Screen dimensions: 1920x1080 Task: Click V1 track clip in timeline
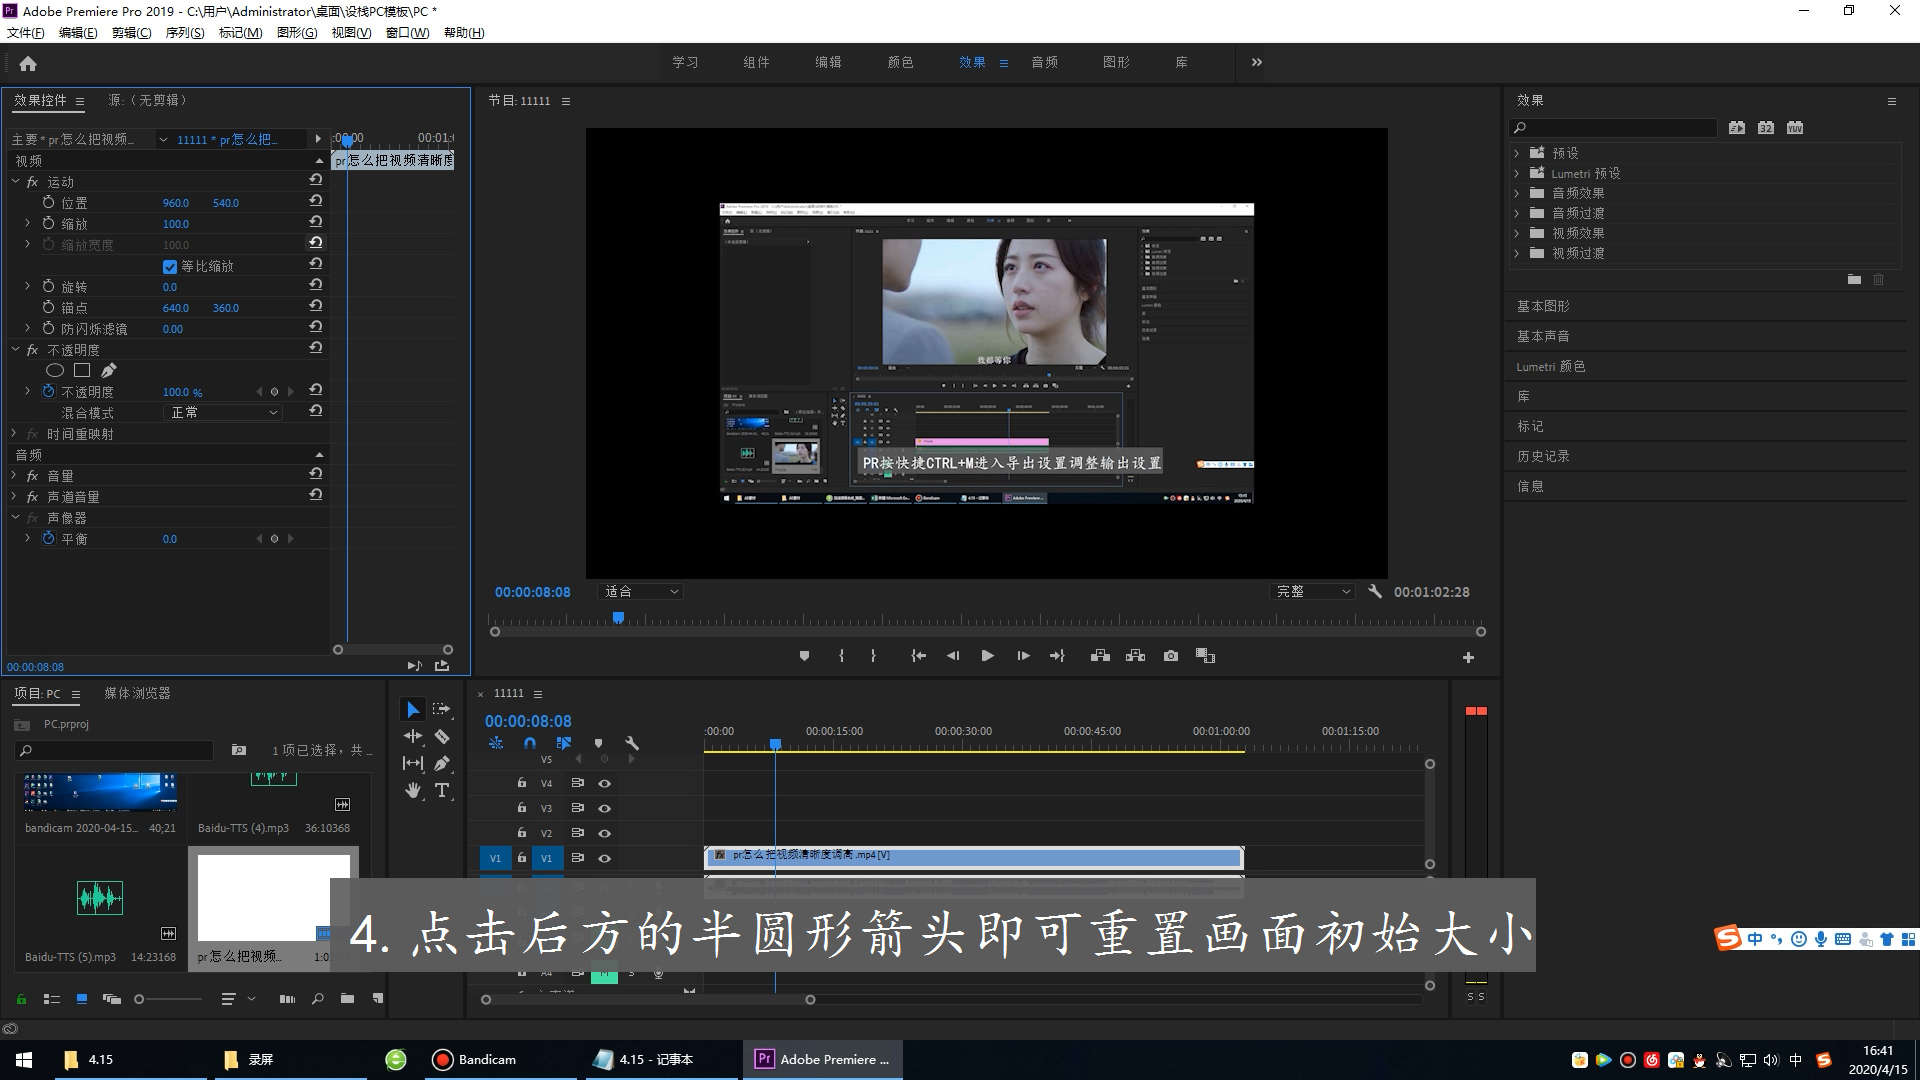[x=972, y=857]
